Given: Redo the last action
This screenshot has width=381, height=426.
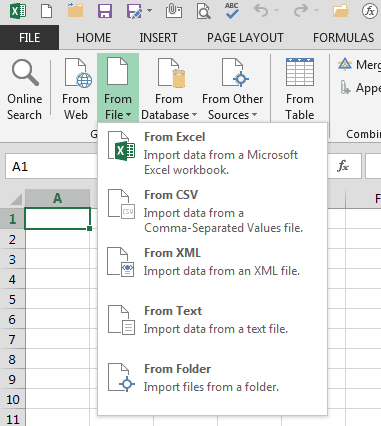Looking at the screenshot, I should coord(301,11).
